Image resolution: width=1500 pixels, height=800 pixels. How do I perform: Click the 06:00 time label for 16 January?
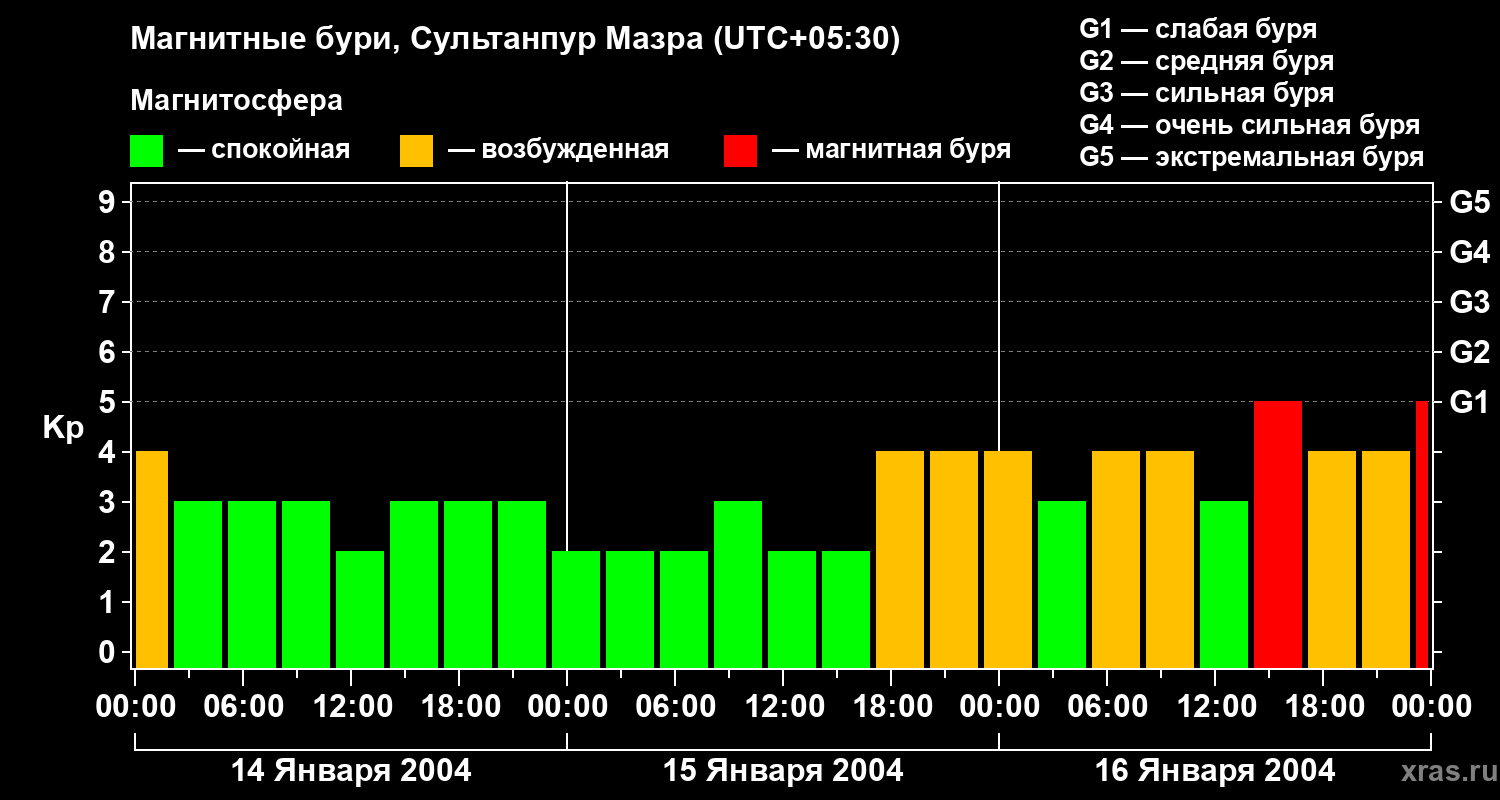(1109, 706)
